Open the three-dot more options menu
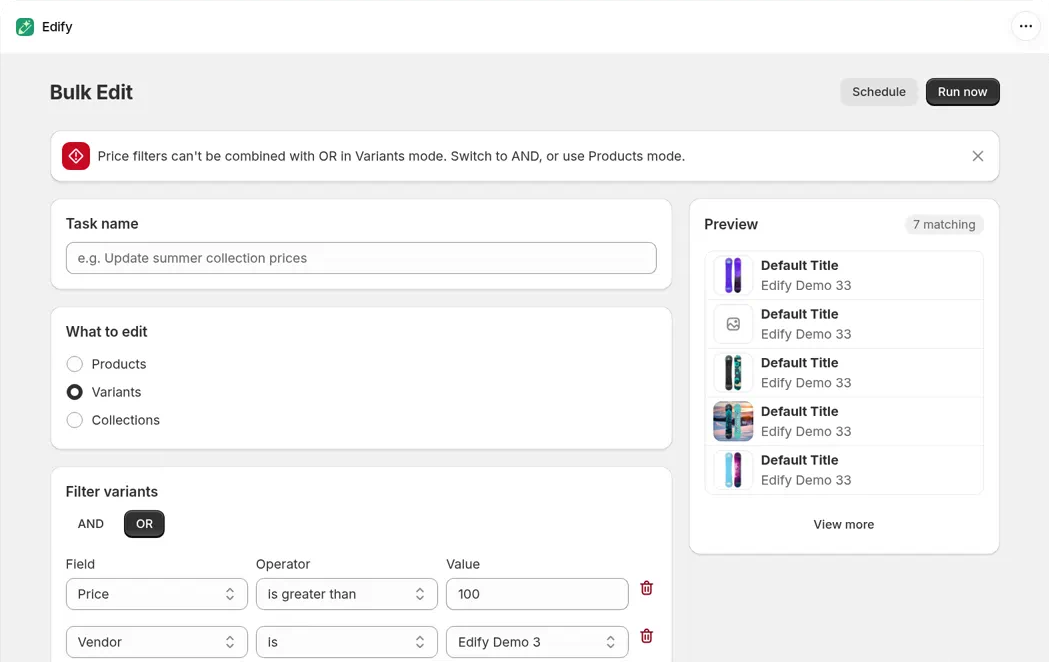The height and width of the screenshot is (662, 1049). [1026, 27]
